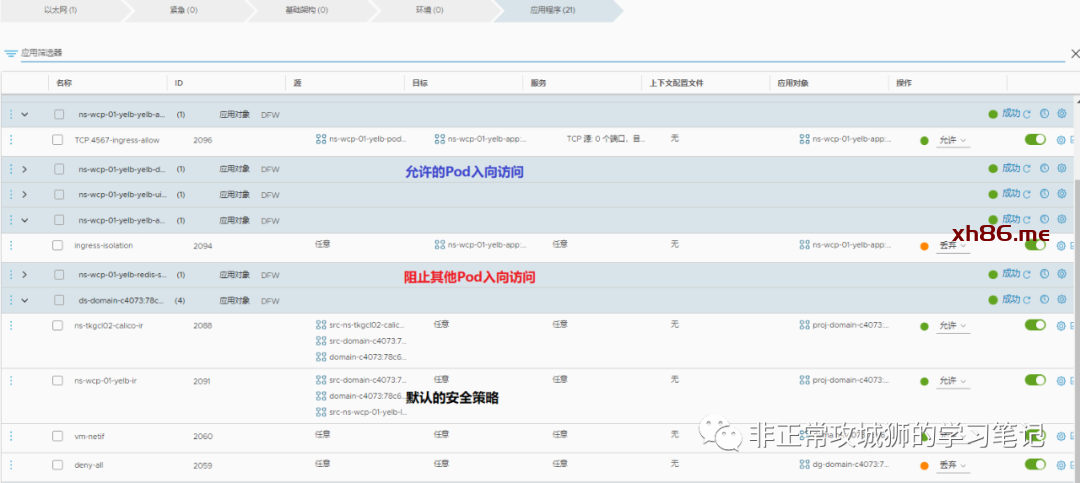The height and width of the screenshot is (483, 1080).
Task: Switch to the 以太网 (1) tab
Action: tap(61, 10)
